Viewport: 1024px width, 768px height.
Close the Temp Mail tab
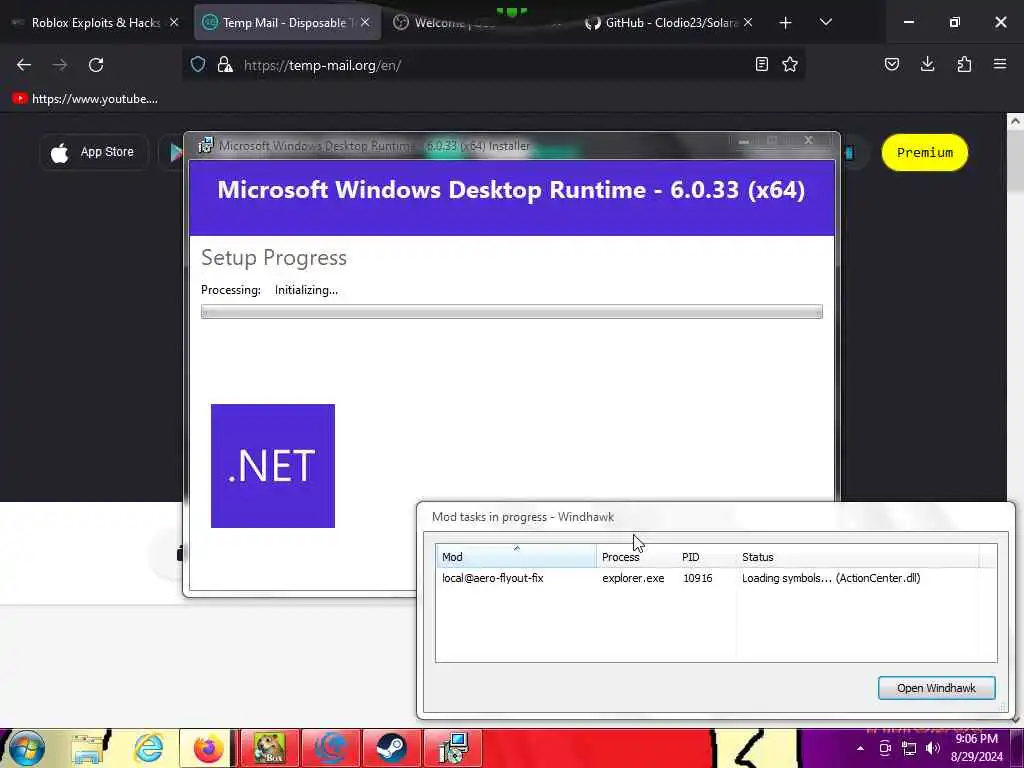(365, 22)
